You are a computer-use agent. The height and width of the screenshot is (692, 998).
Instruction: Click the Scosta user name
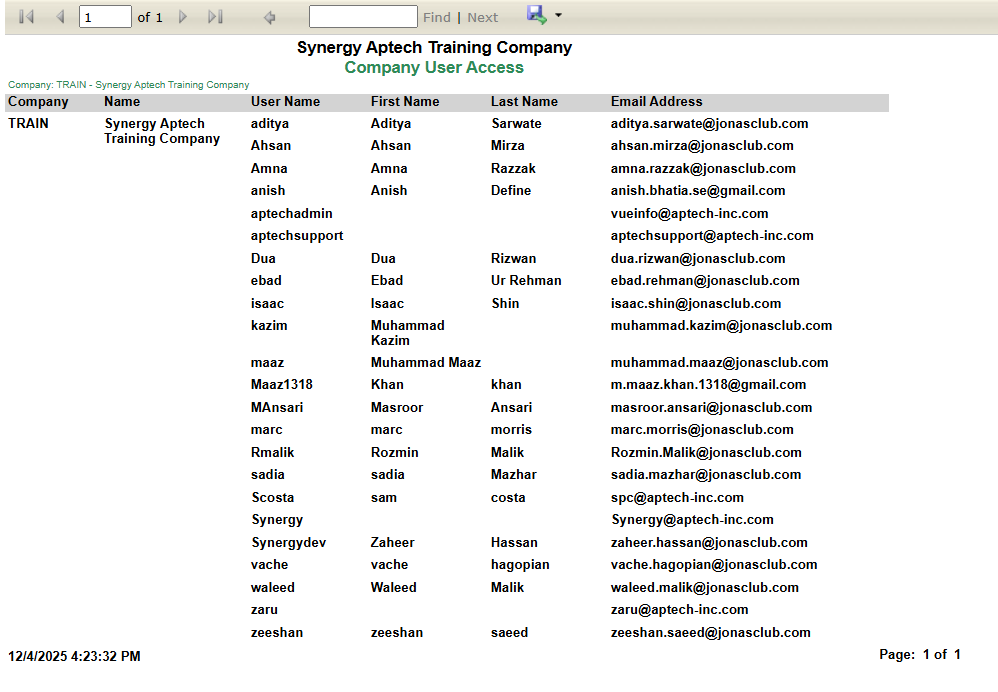click(272, 498)
